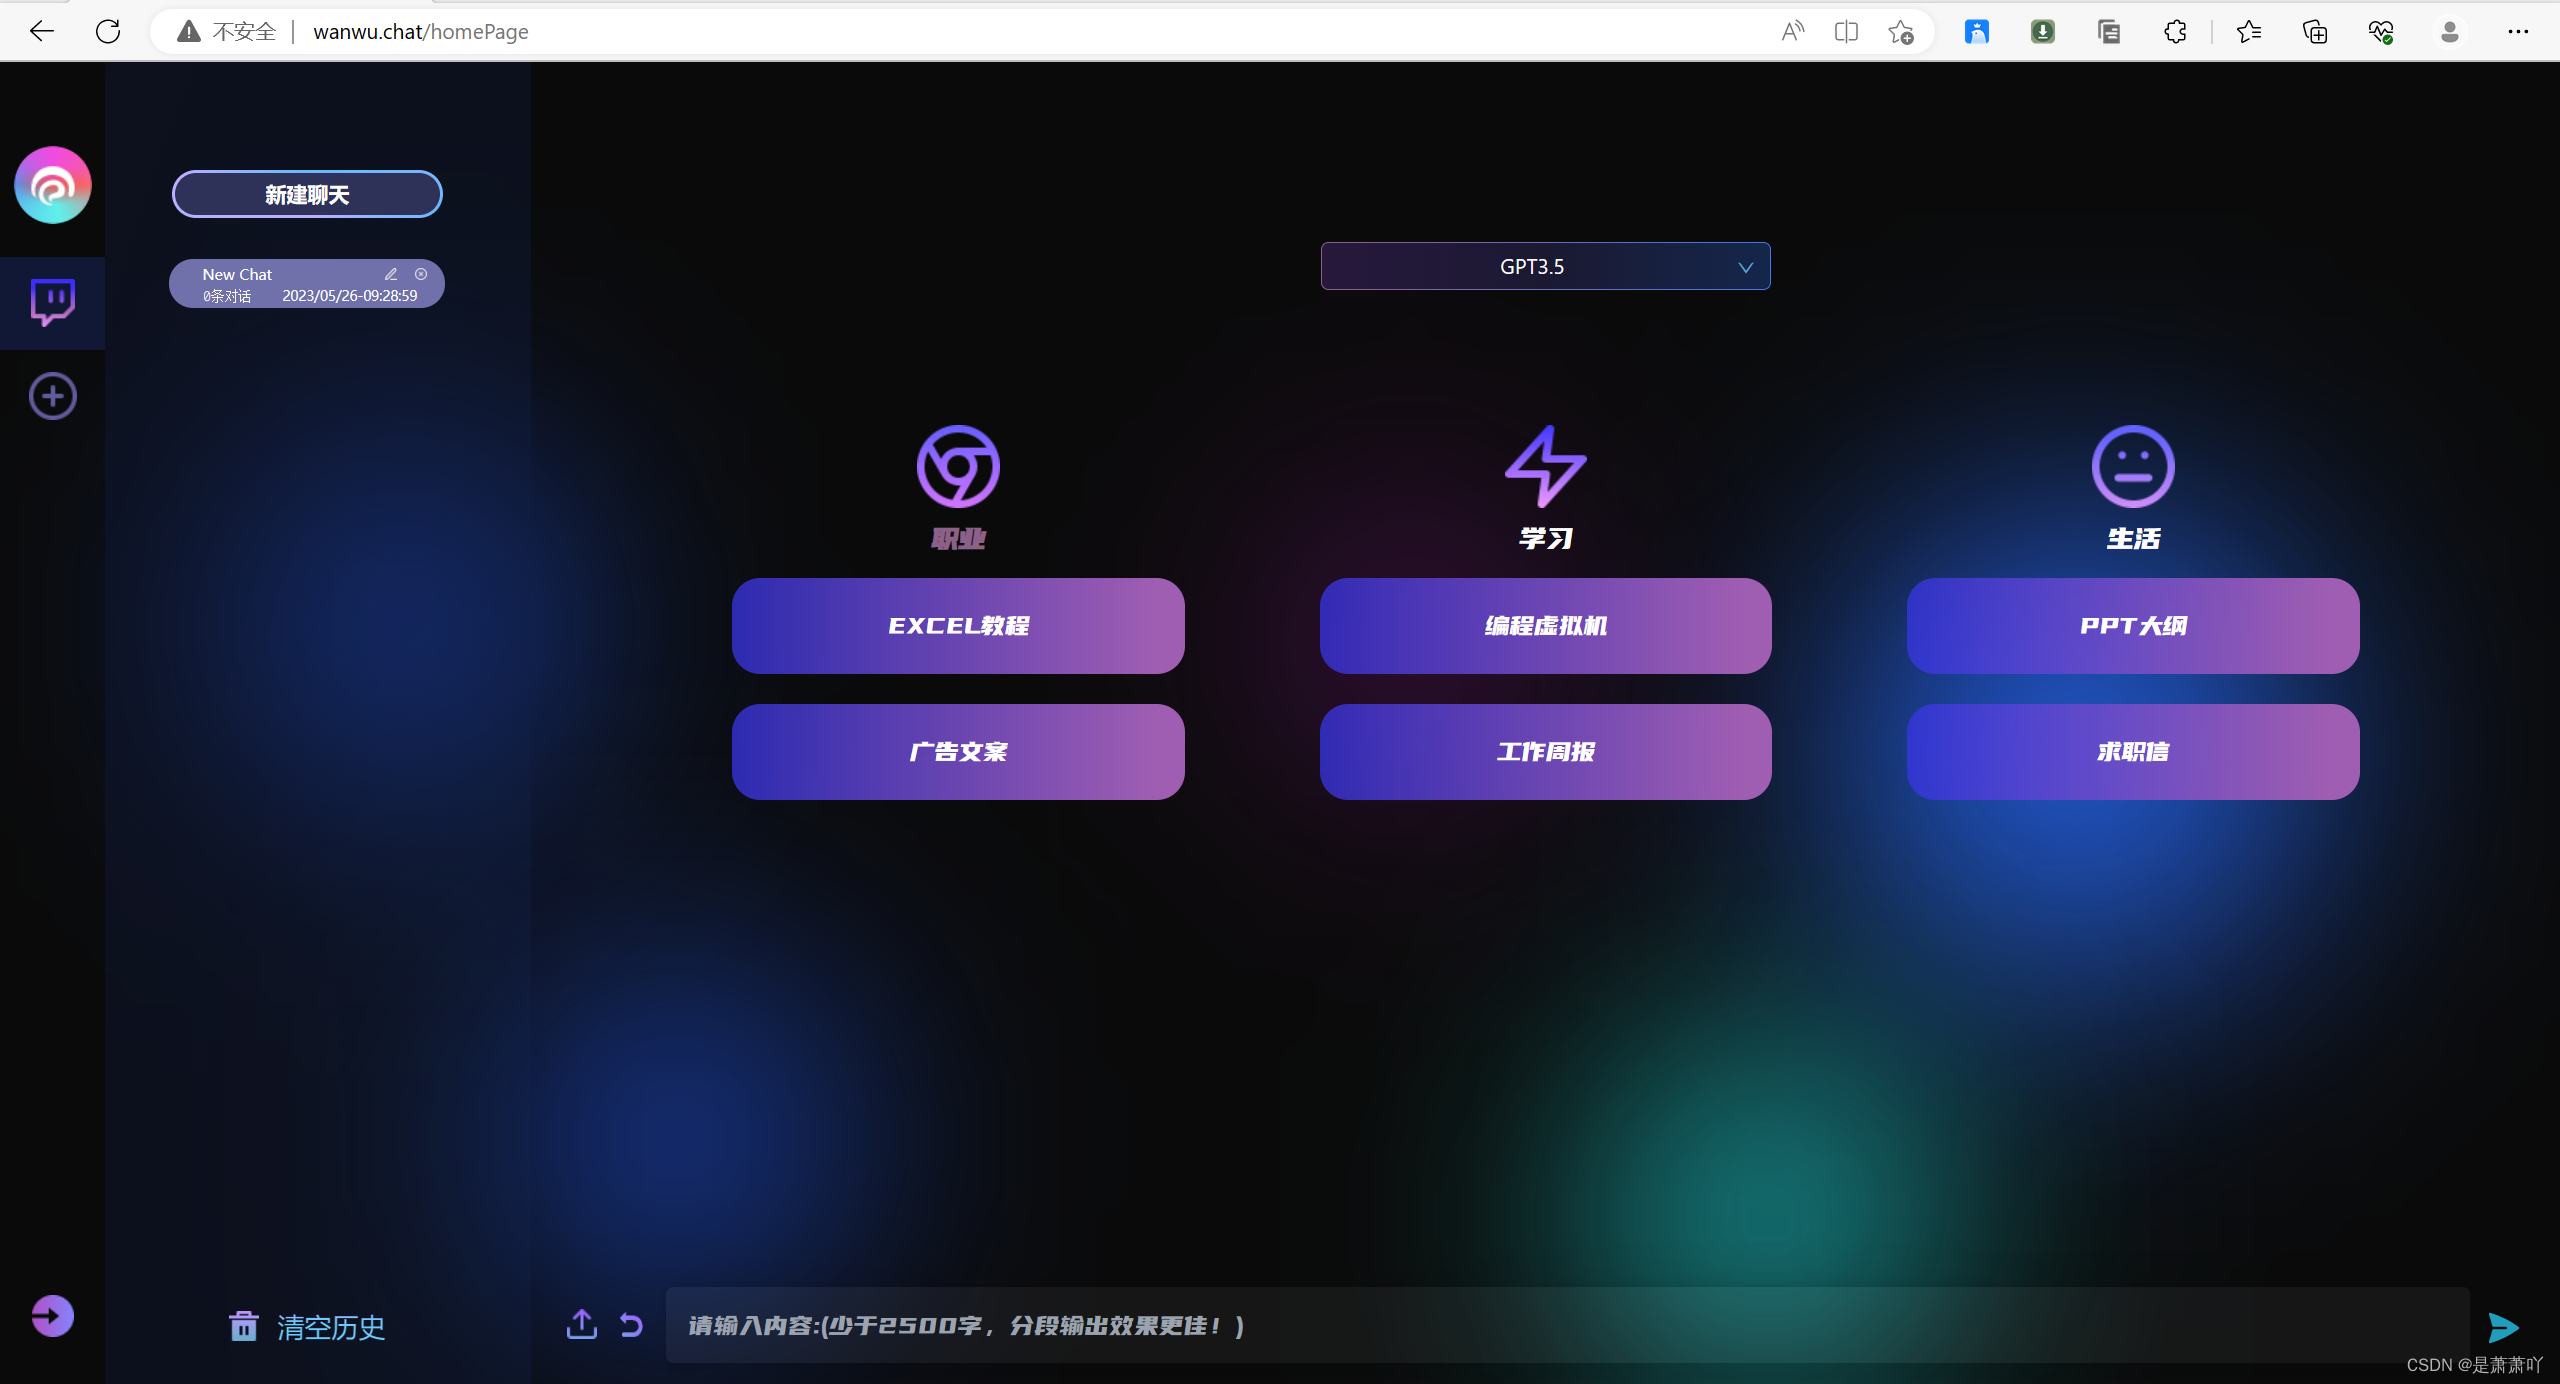Click the 0条对话 count text
The width and height of the screenshot is (2560, 1384).
pos(227,296)
